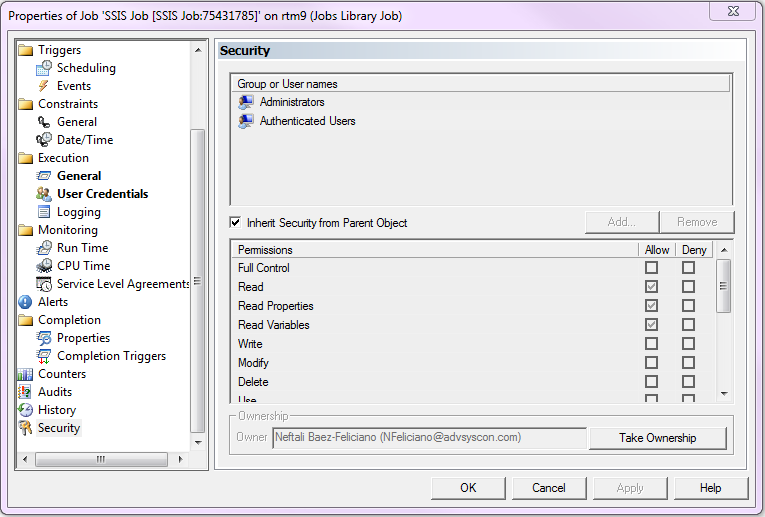Select Authenticated Users in the group list
This screenshot has height=517, width=765.
pos(307,121)
